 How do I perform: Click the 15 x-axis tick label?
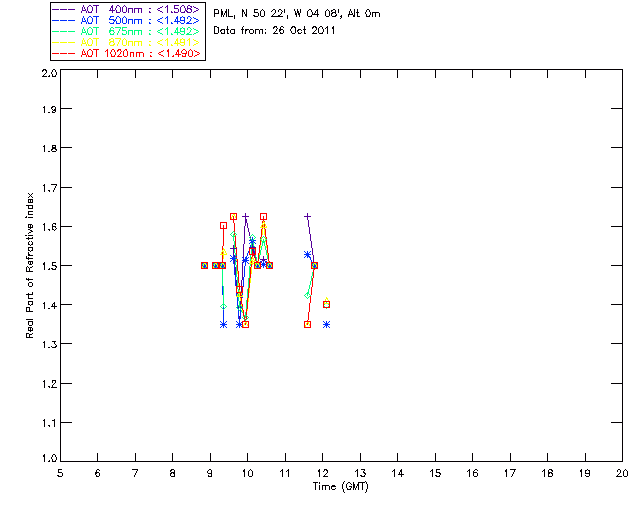click(x=435, y=473)
